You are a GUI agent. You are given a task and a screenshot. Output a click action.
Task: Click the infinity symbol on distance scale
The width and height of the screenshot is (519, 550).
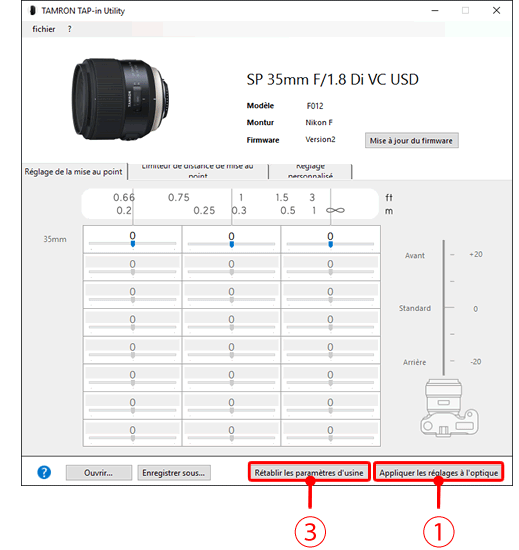click(335, 210)
